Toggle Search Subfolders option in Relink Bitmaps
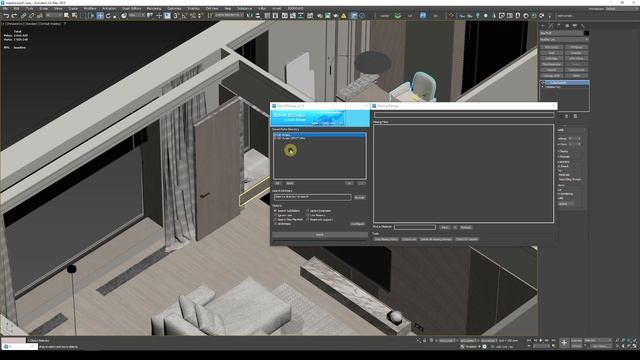Screen dimensions: 640x360 pos(275,211)
